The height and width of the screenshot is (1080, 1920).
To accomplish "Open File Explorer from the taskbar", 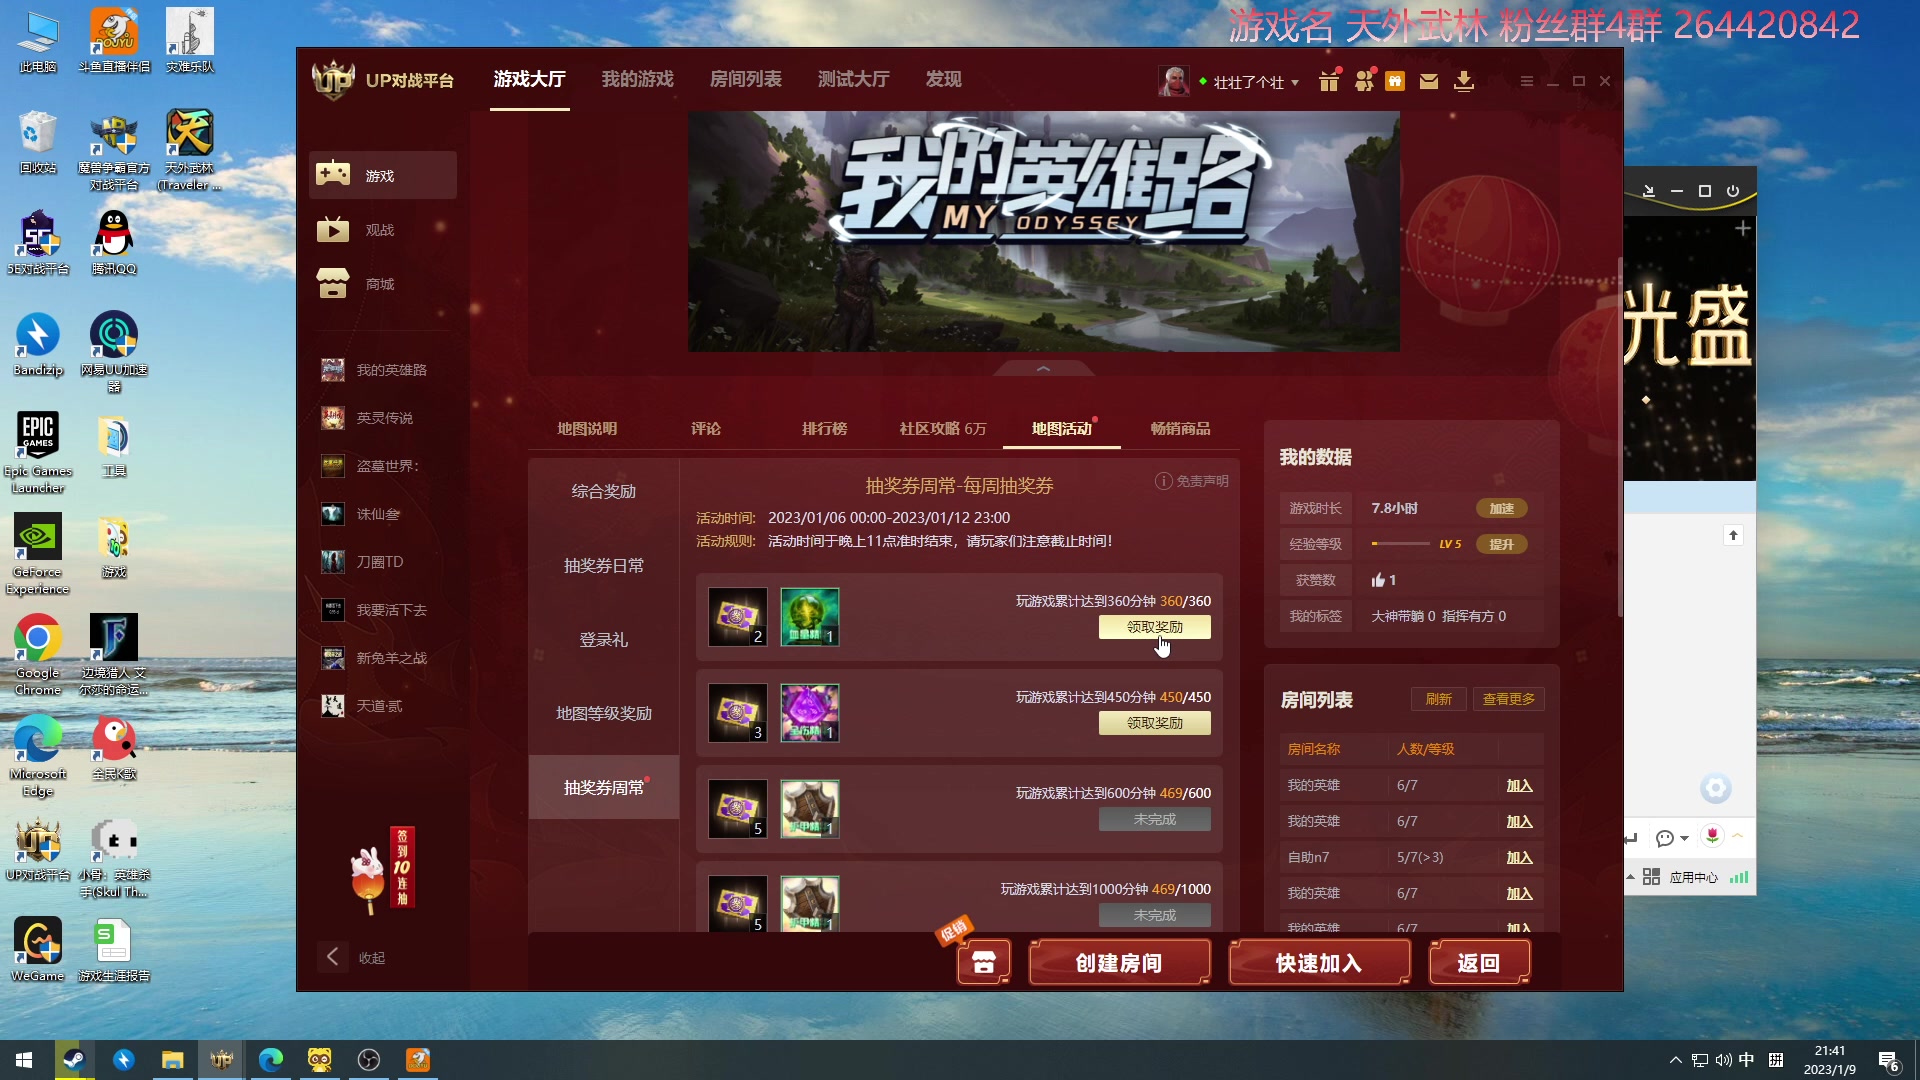I will (x=173, y=1059).
